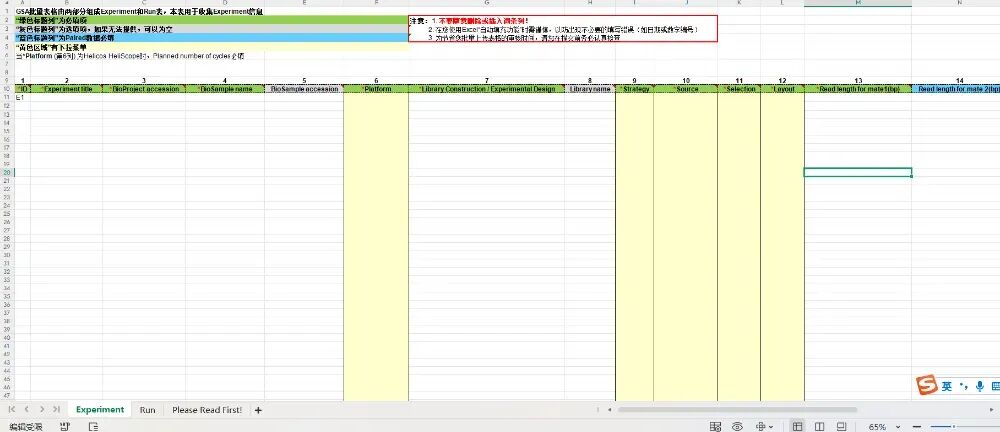Select Page Break Preview icon in status bar

click(x=841, y=426)
